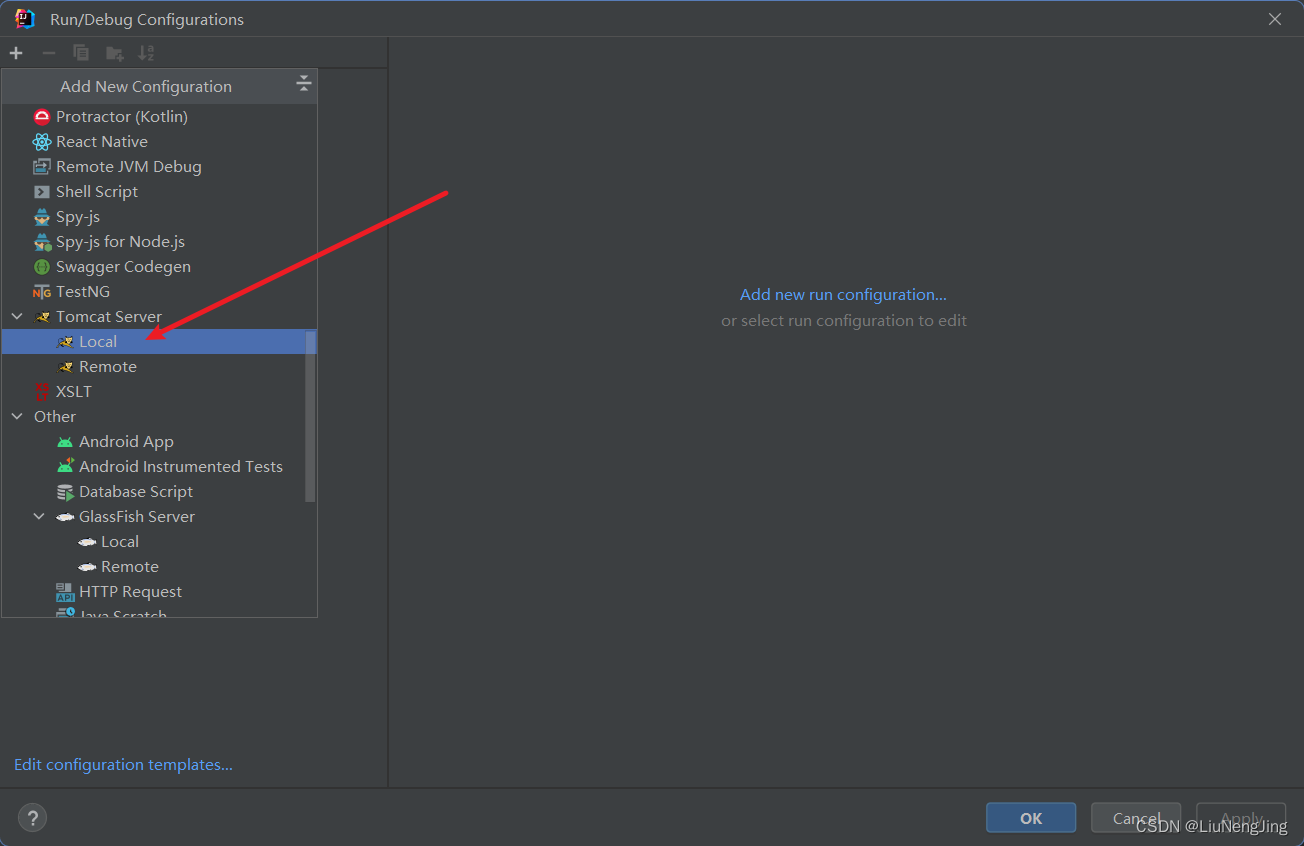1304x846 pixels.
Task: Click the Remote JVM Debug icon
Action: [x=42, y=167]
